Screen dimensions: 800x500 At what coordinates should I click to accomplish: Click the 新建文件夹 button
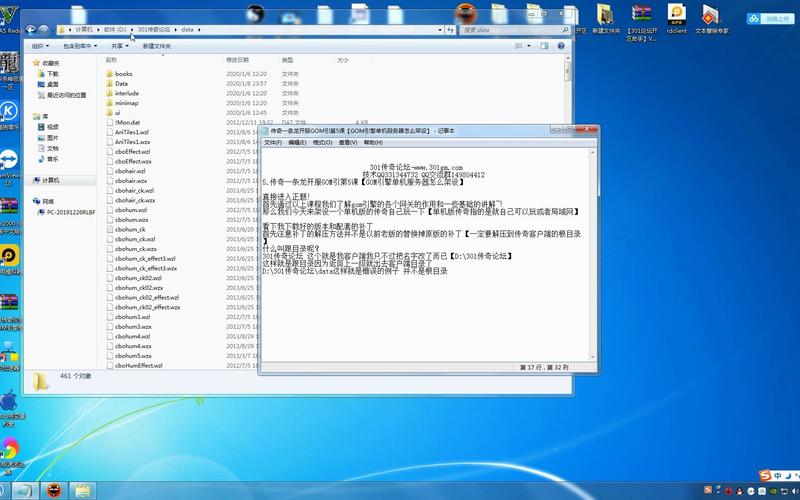coord(155,46)
